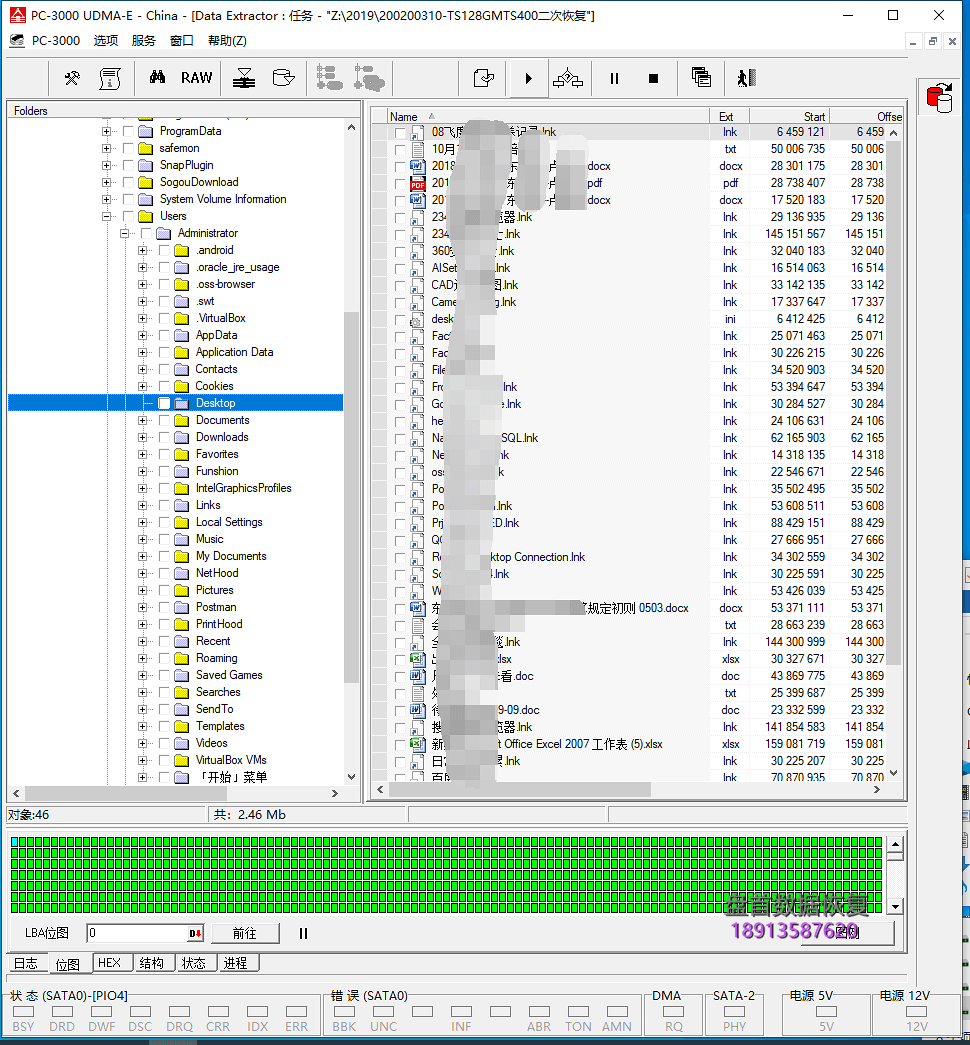Image resolution: width=970 pixels, height=1045 pixels.
Task: Collapse the Administrator folder node
Action: [x=124, y=233]
